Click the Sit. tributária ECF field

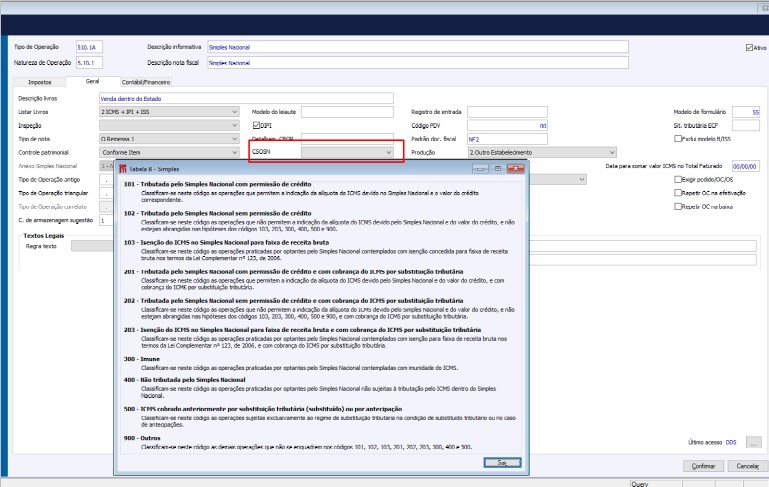pyautogui.click(x=746, y=126)
